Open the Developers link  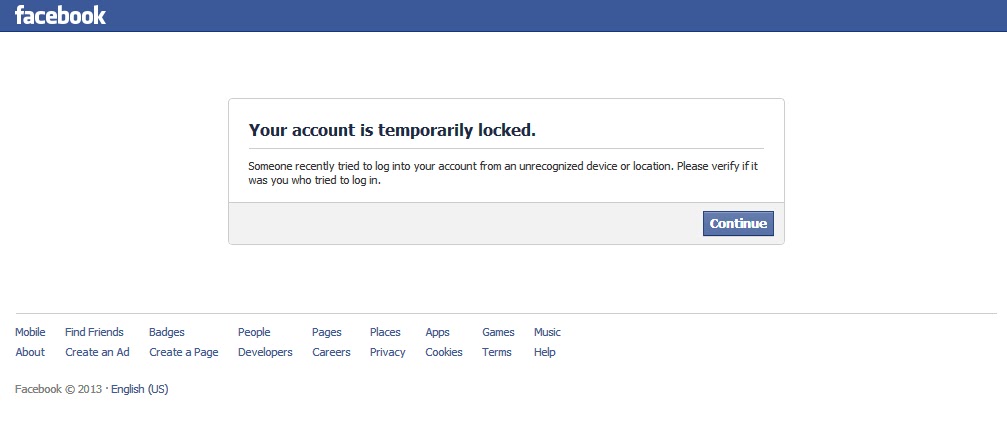coord(265,352)
